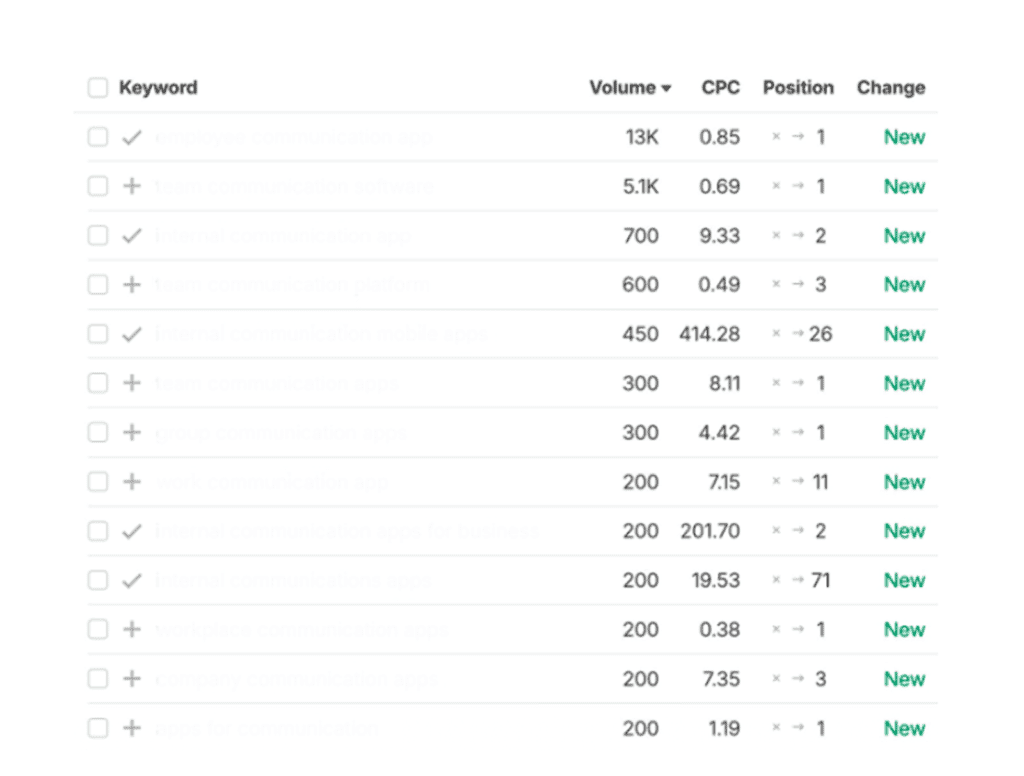Click the checkmark icon in the 414.28 CPC row

pos(131,334)
